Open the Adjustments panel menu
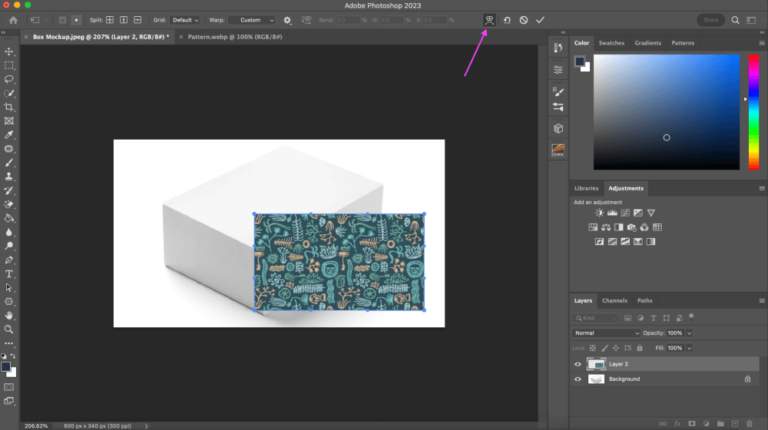 coord(762,189)
